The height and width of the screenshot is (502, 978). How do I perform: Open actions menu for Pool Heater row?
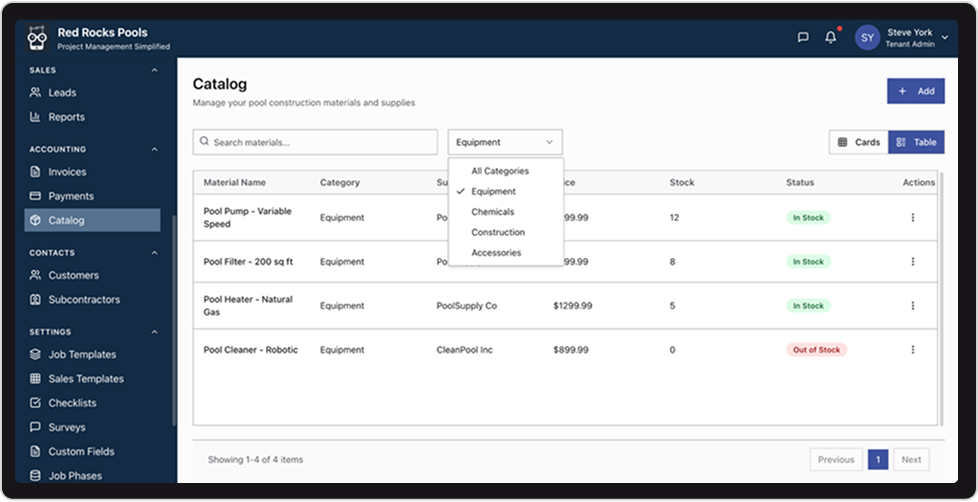point(912,306)
